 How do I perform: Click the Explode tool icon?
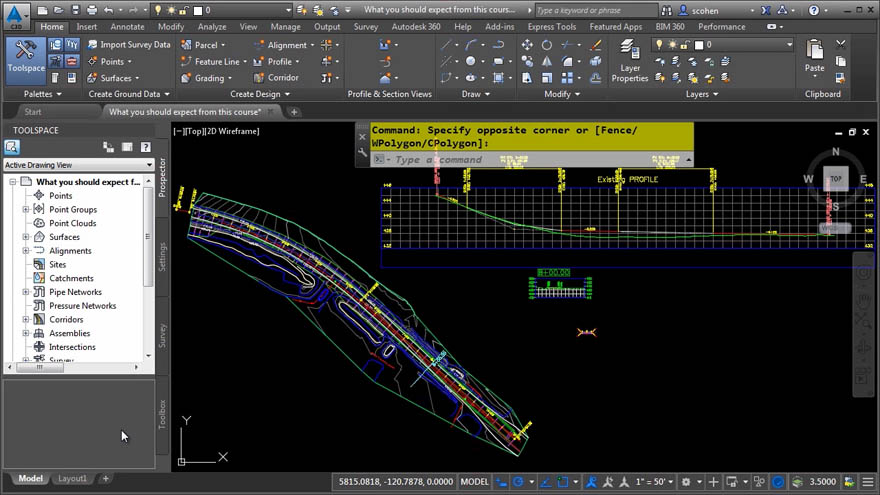[595, 62]
